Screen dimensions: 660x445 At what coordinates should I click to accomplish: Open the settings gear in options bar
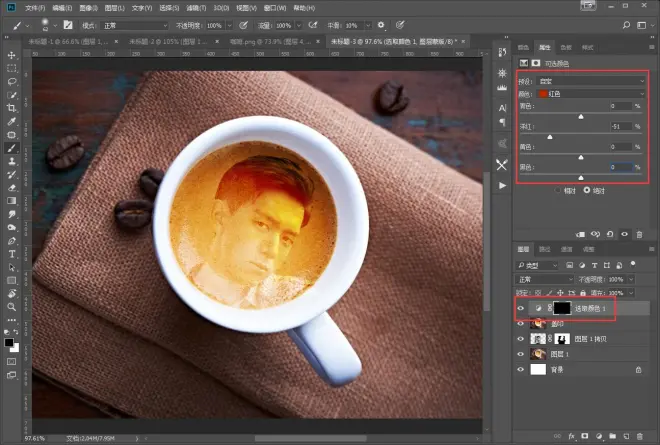click(x=381, y=25)
